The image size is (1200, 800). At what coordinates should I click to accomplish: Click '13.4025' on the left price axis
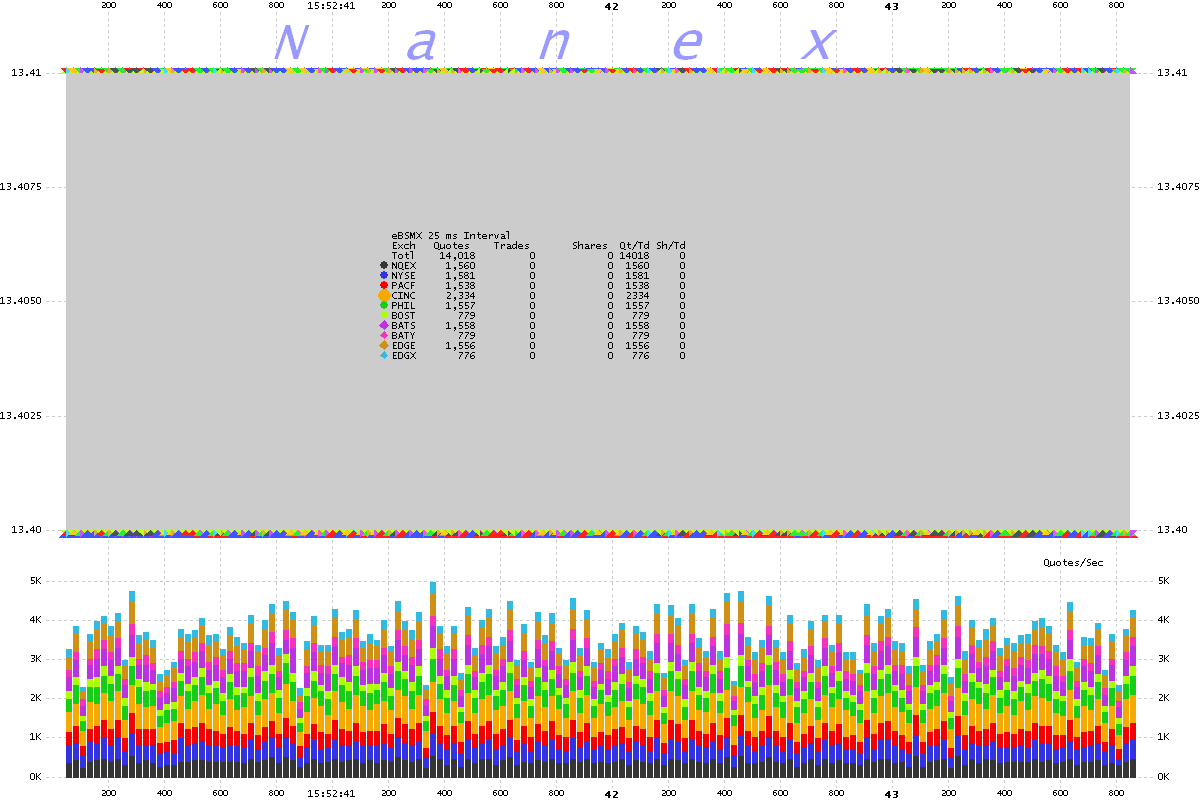(20, 415)
